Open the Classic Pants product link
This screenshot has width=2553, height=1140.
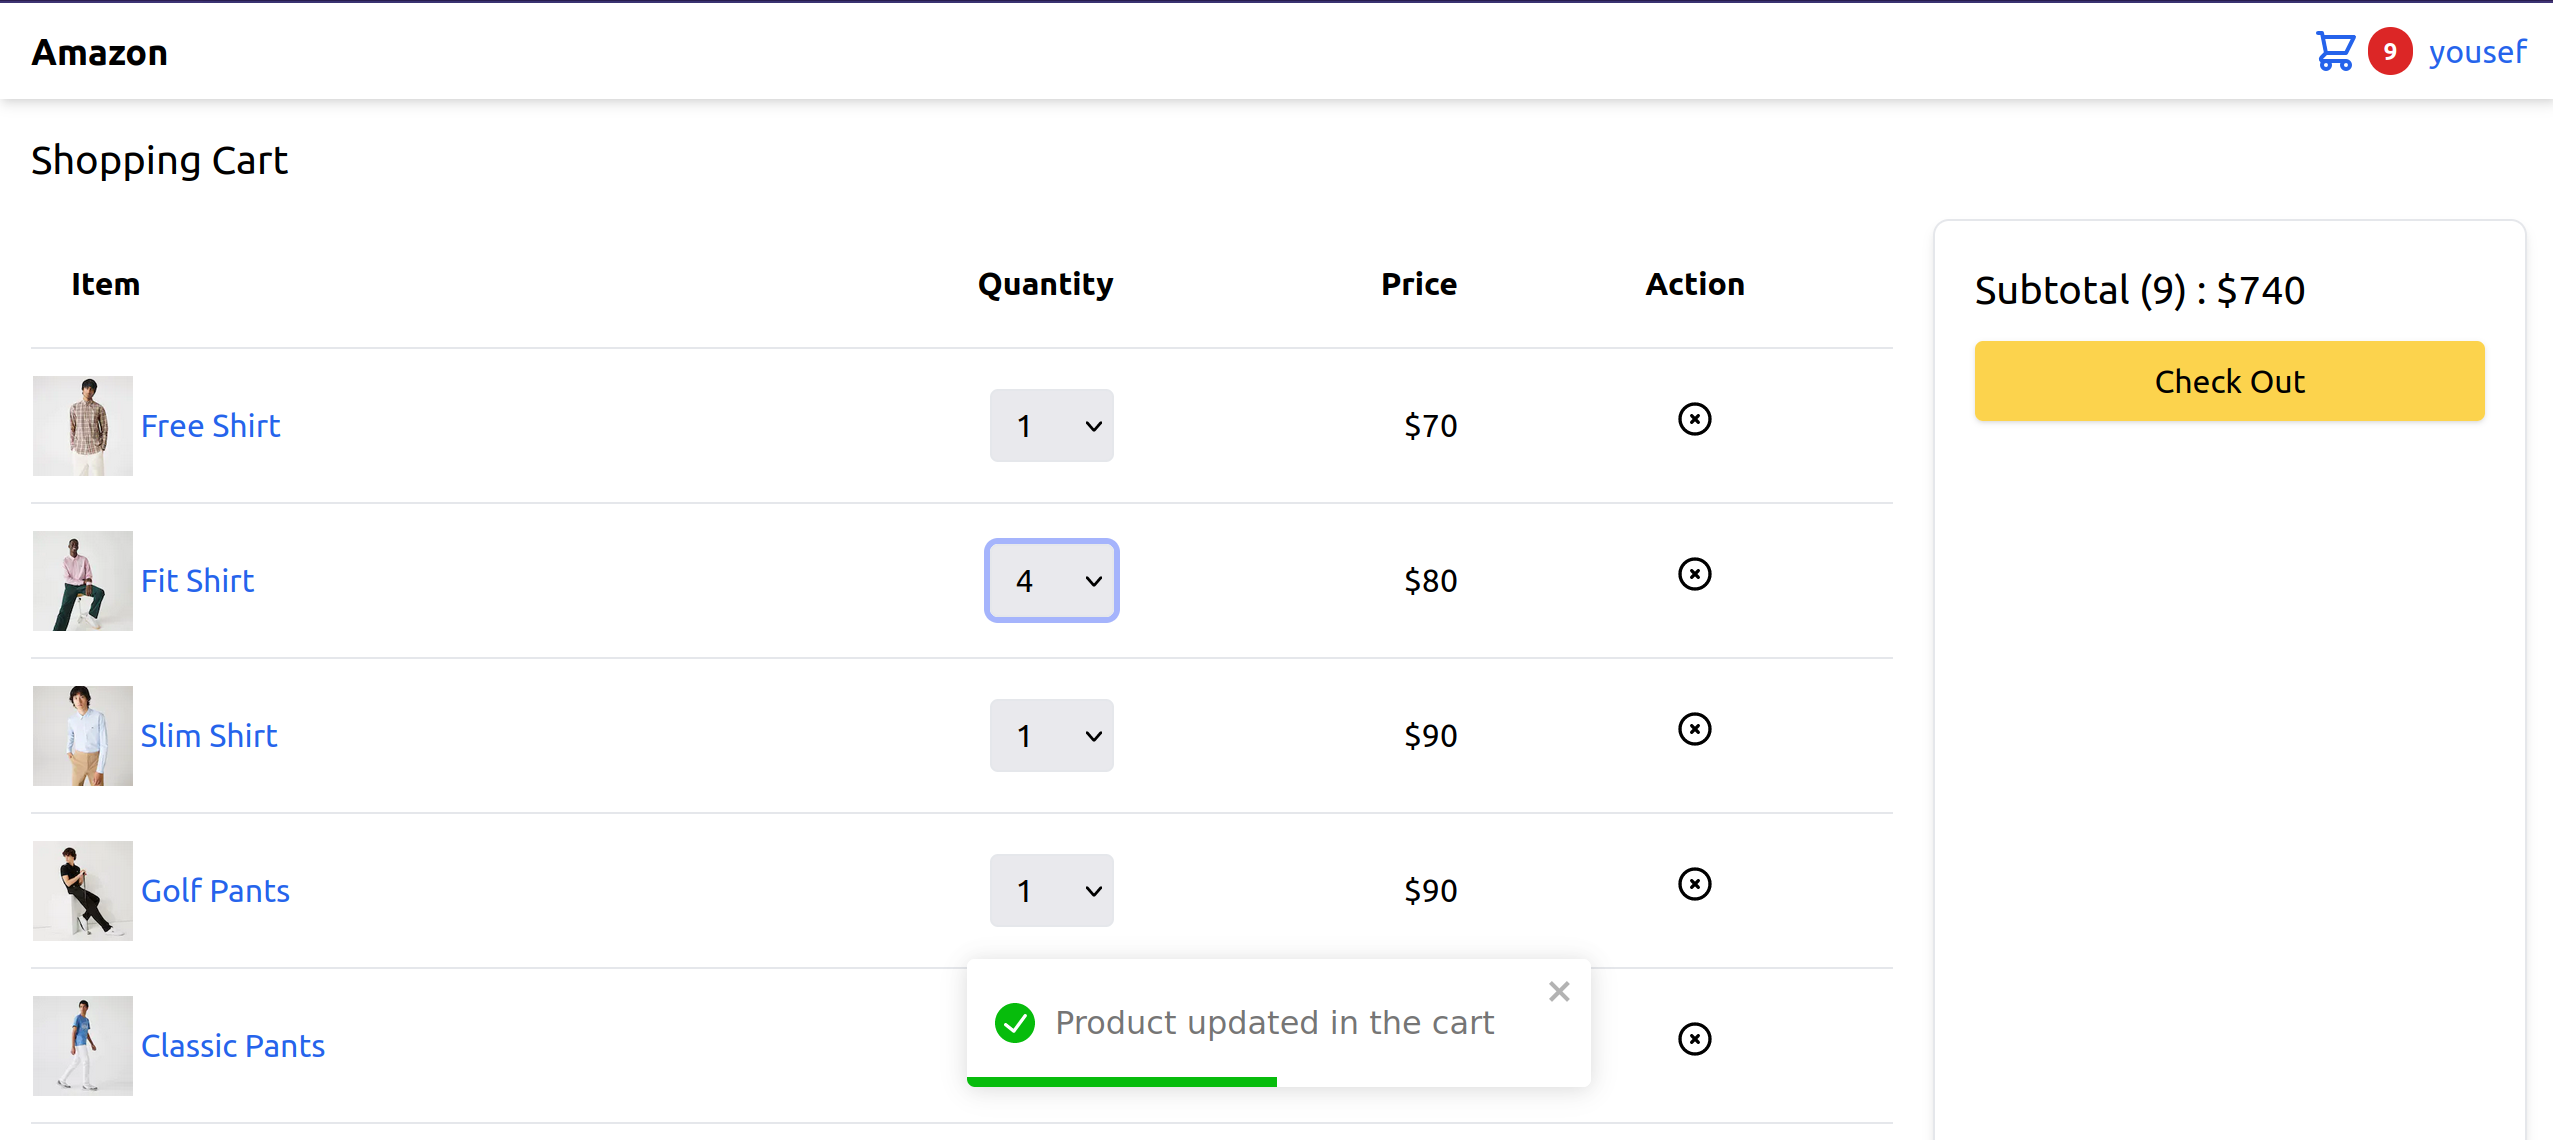pyautogui.click(x=232, y=1046)
